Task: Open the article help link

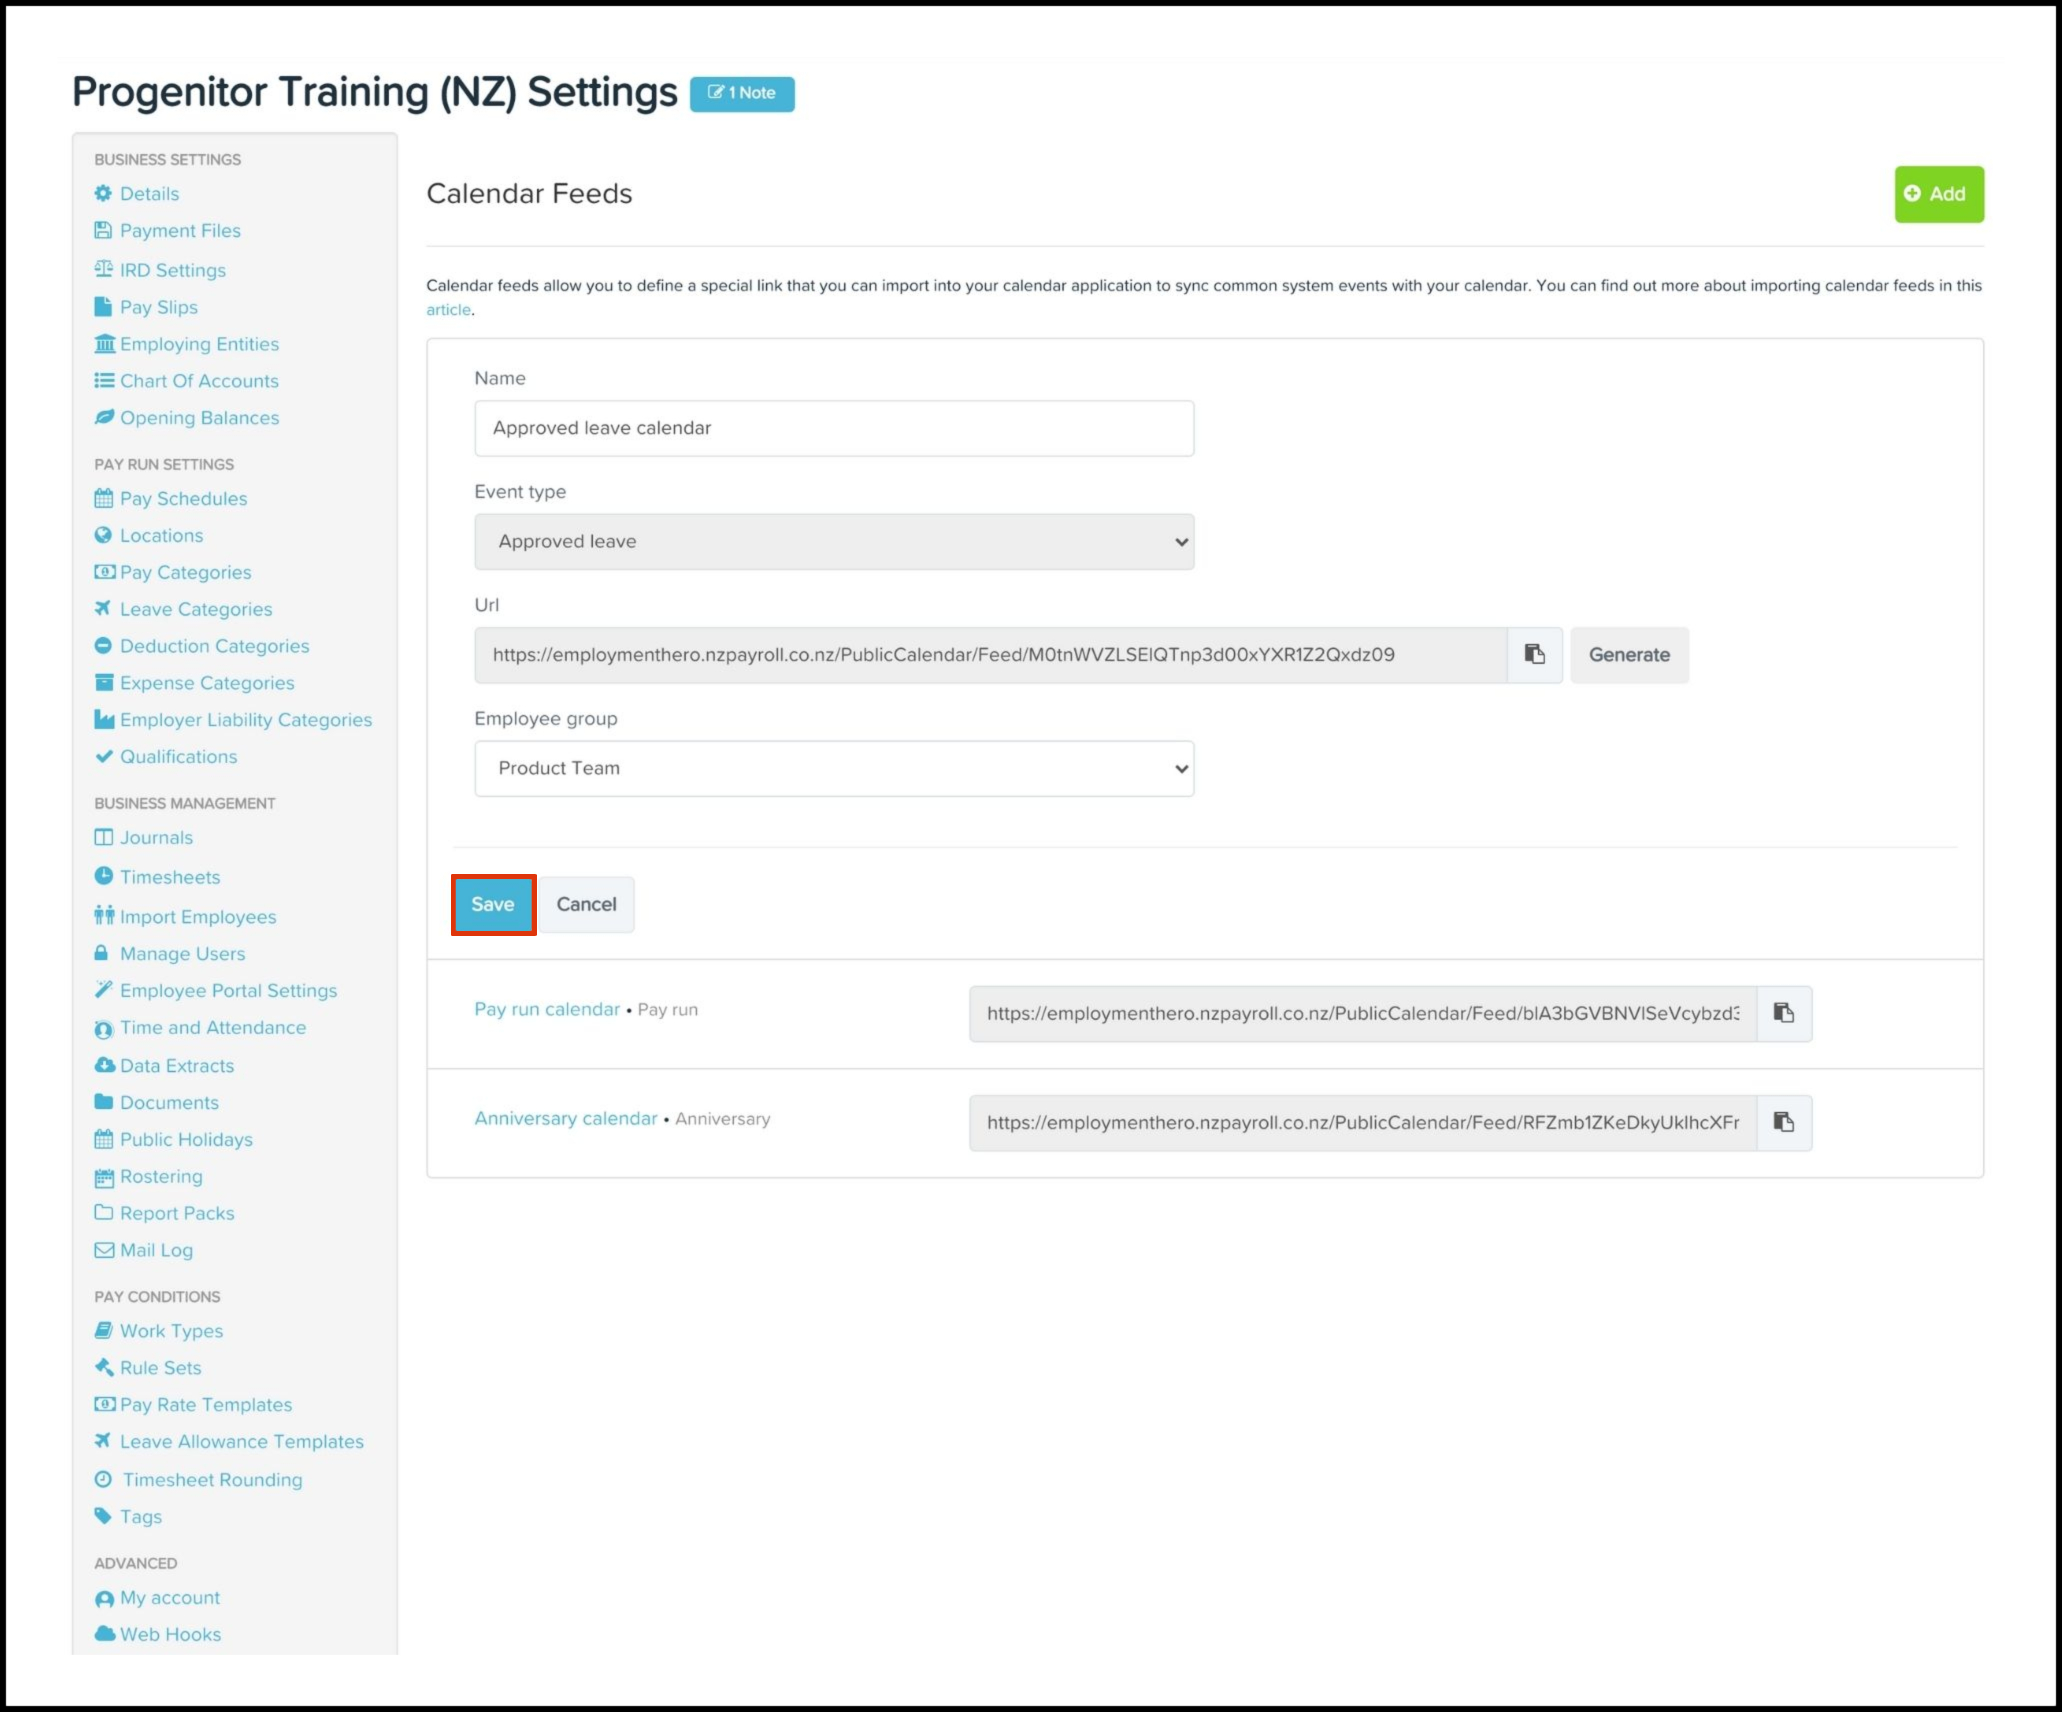Action: (448, 310)
